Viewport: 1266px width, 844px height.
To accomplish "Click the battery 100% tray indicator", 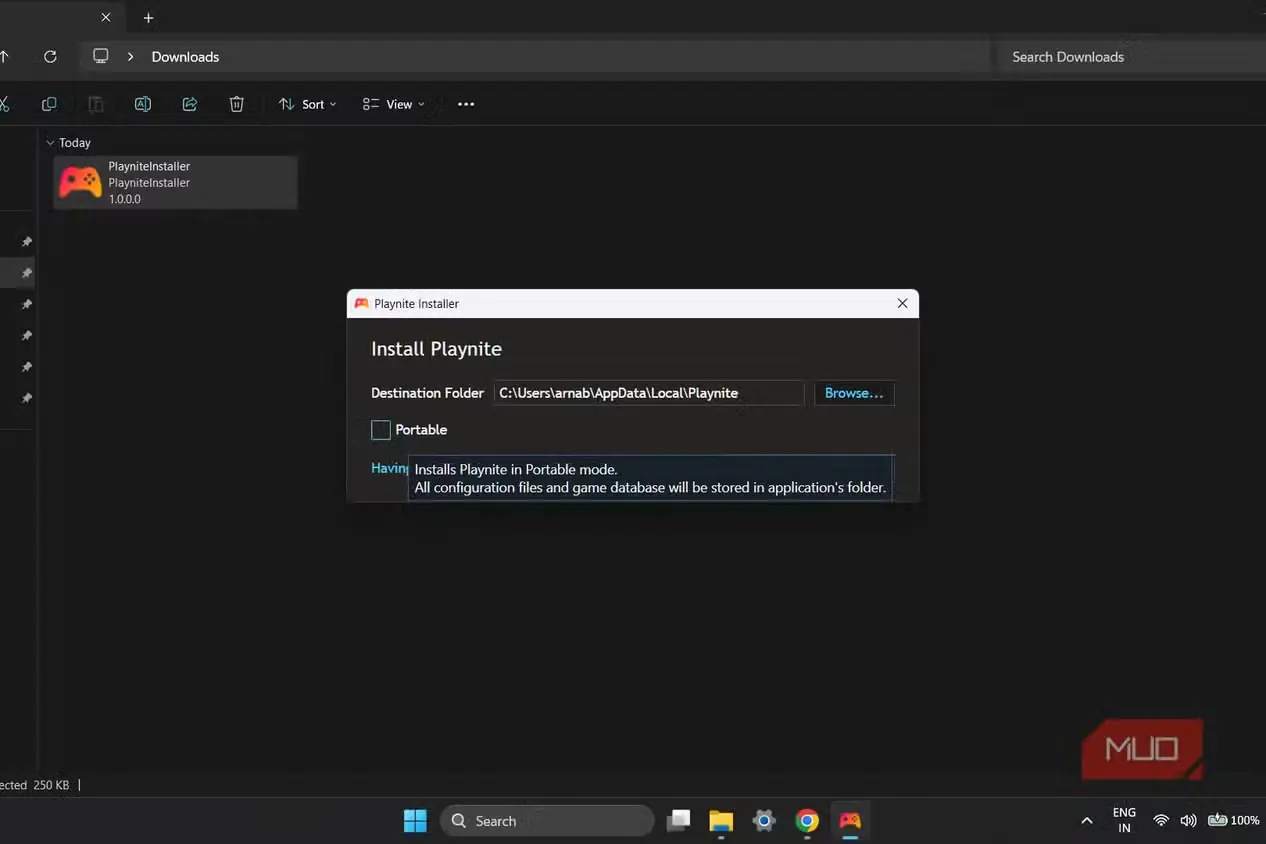I will click(1233, 821).
